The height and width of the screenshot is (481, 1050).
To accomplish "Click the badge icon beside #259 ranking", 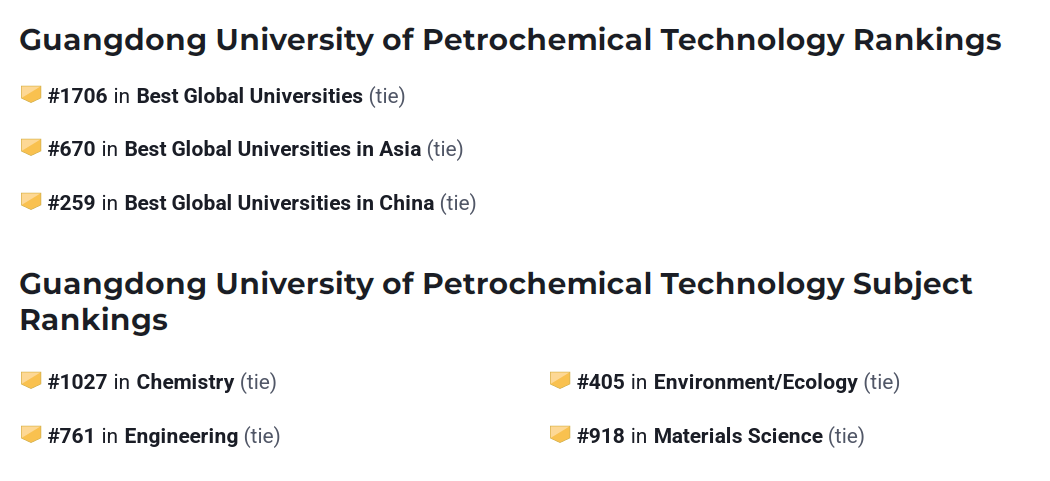I will tap(31, 202).
